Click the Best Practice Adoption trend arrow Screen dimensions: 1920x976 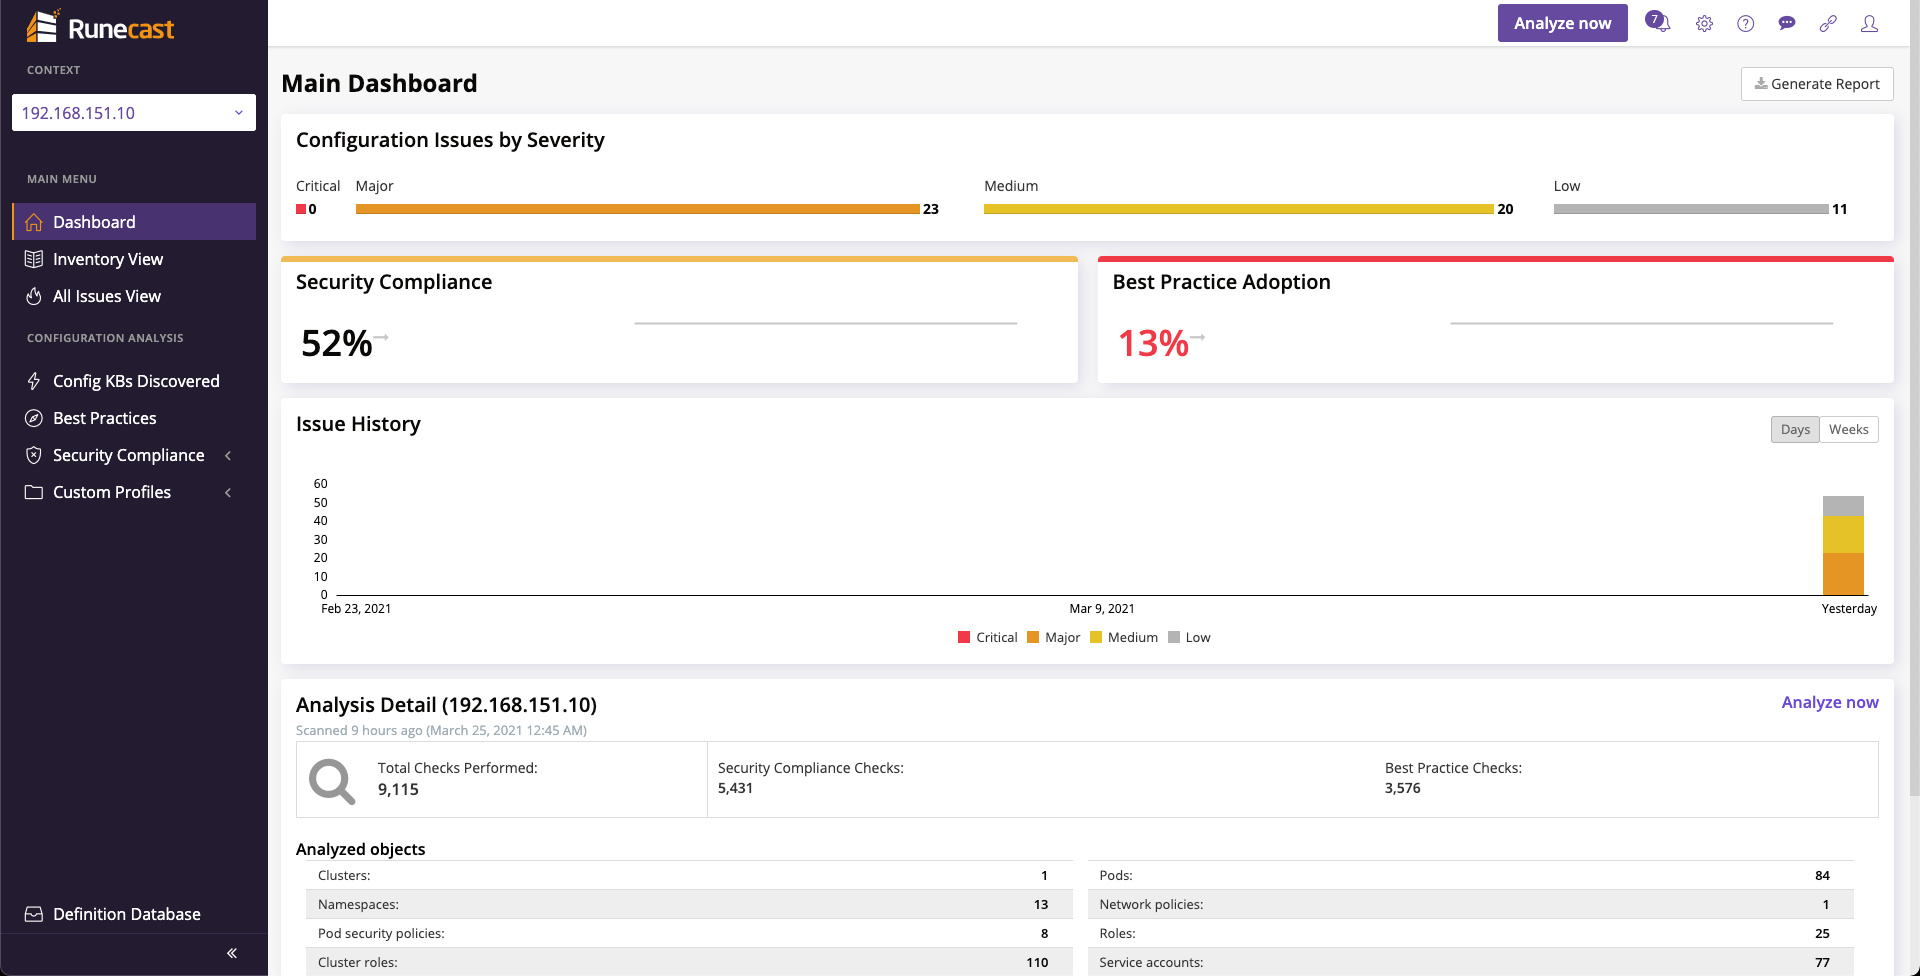point(1198,337)
